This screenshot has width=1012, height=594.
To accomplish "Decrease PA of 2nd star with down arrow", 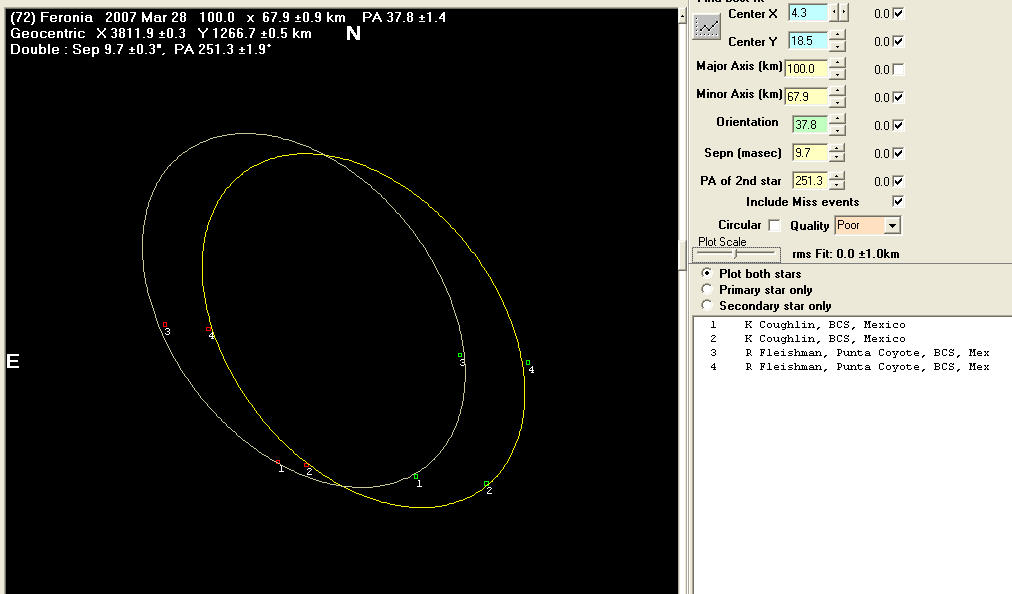I will (836, 185).
